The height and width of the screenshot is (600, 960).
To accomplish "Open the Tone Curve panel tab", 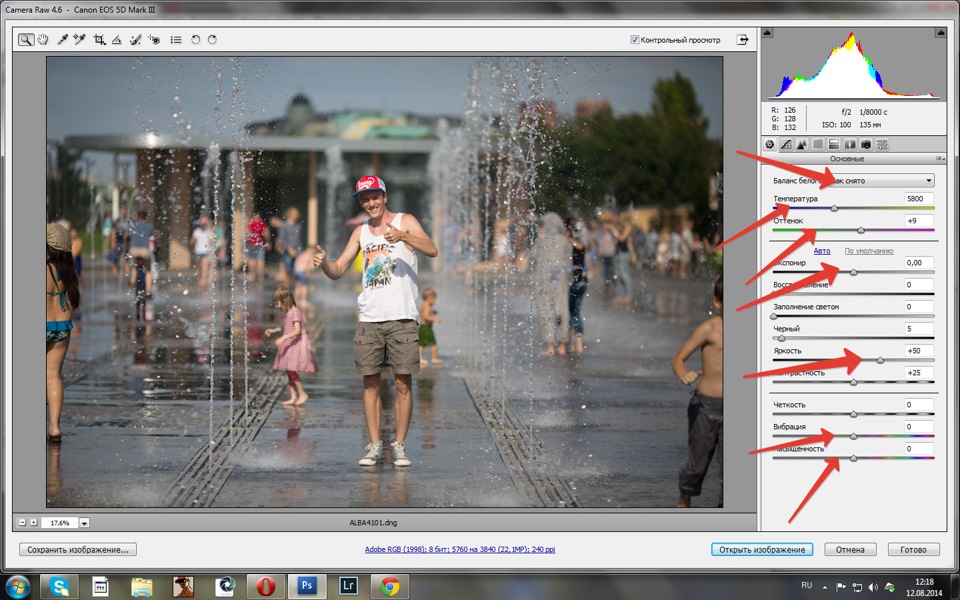I will pyautogui.click(x=786, y=144).
